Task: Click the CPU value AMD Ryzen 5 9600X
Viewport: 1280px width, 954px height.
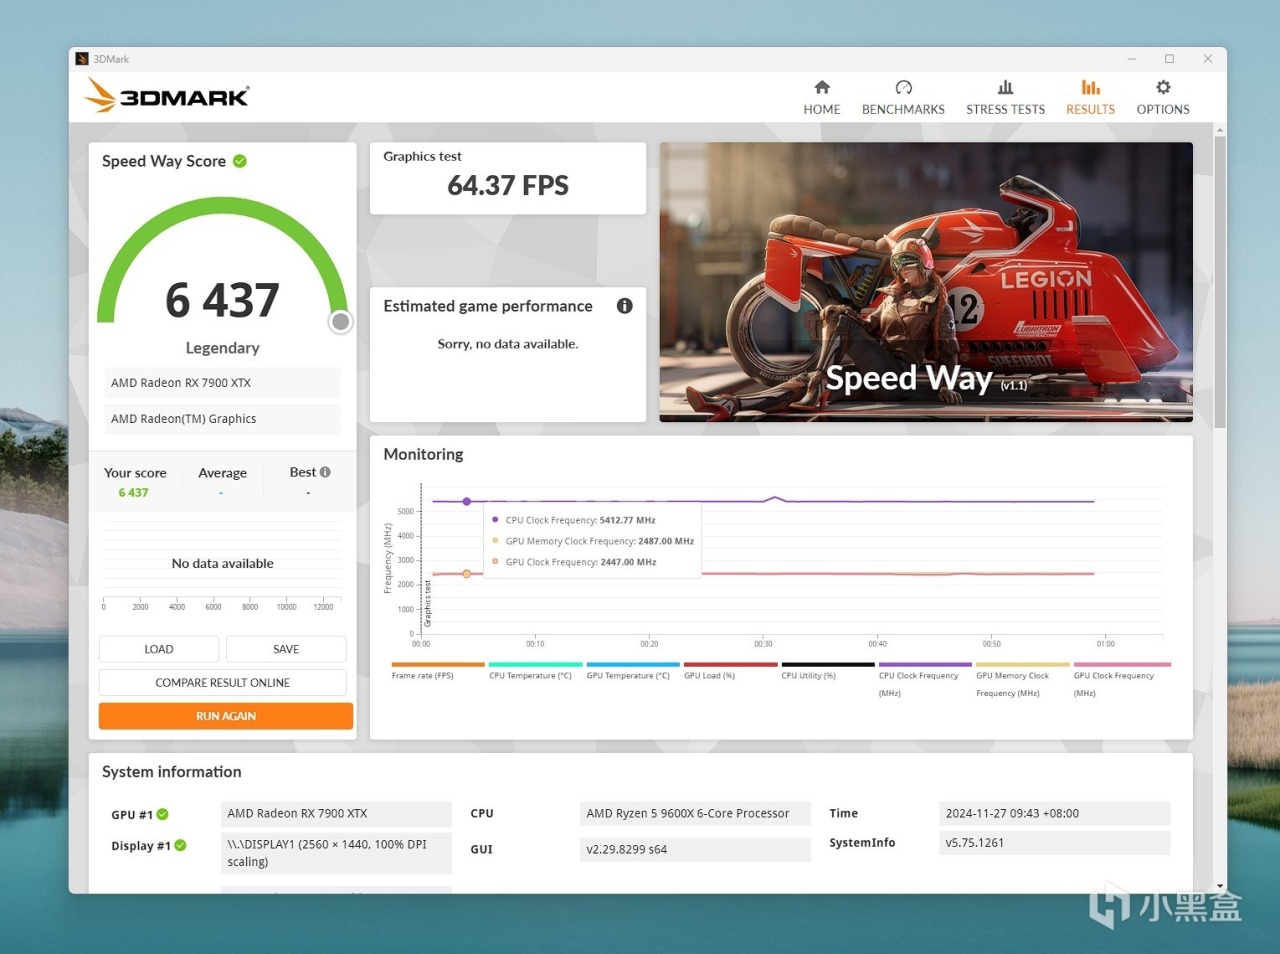Action: point(695,814)
